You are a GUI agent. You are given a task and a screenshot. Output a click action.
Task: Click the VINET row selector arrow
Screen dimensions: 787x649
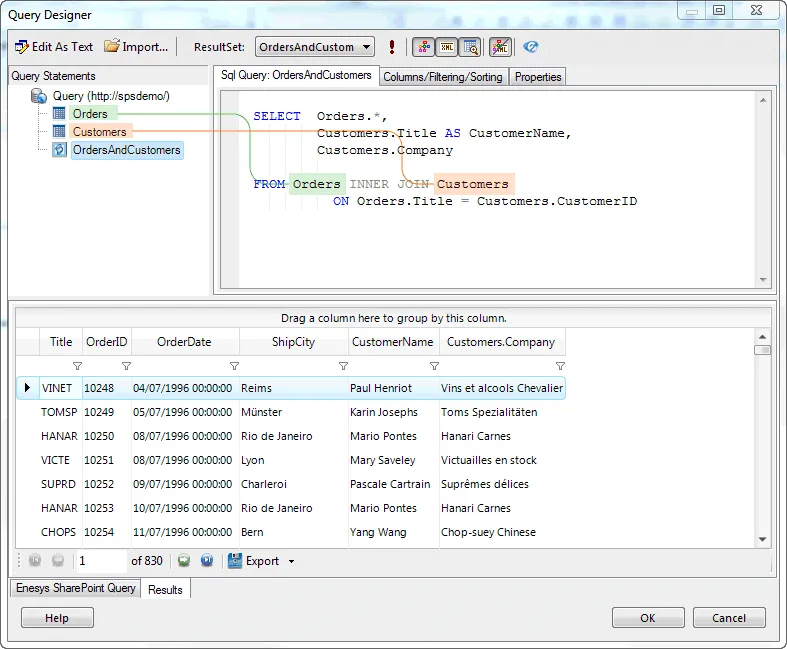coord(28,387)
